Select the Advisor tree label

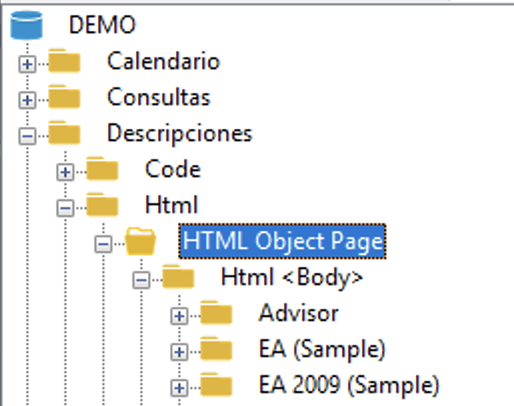coord(299,313)
